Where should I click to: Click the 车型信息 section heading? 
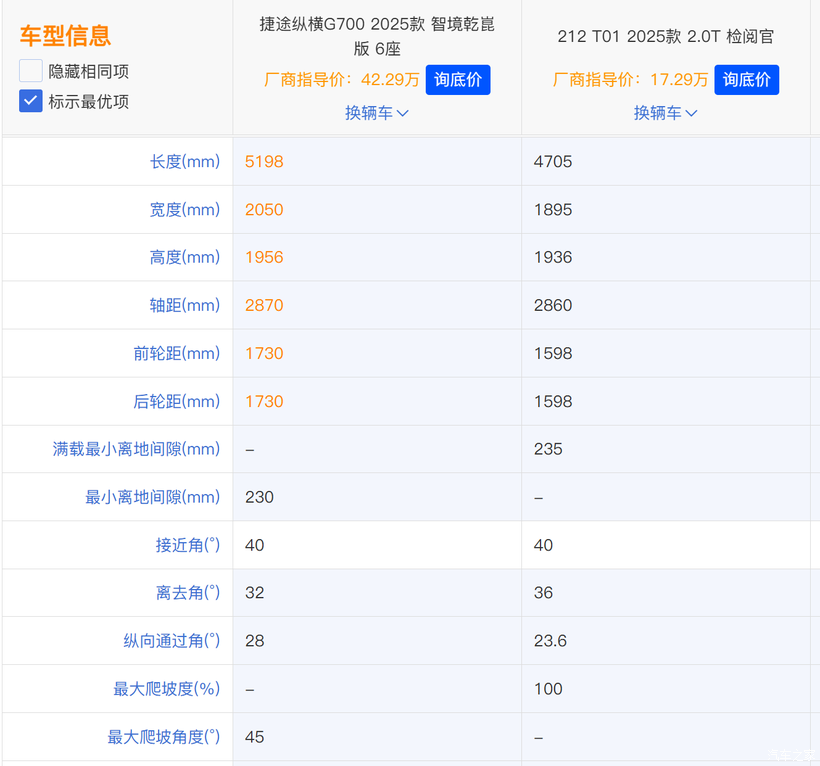click(65, 36)
